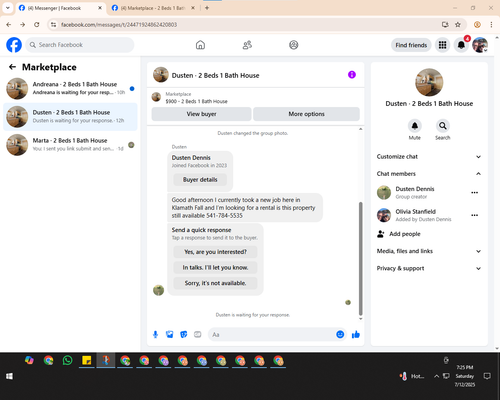Open the profile/groups circle icon in top navigation
This screenshot has height=400, width=500.
pos(294,45)
